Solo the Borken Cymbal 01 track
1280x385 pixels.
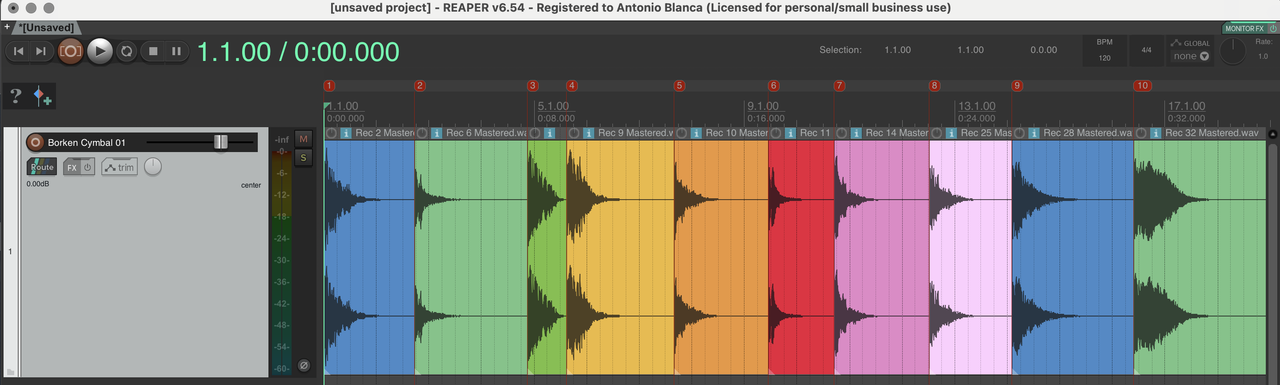pyautogui.click(x=304, y=157)
